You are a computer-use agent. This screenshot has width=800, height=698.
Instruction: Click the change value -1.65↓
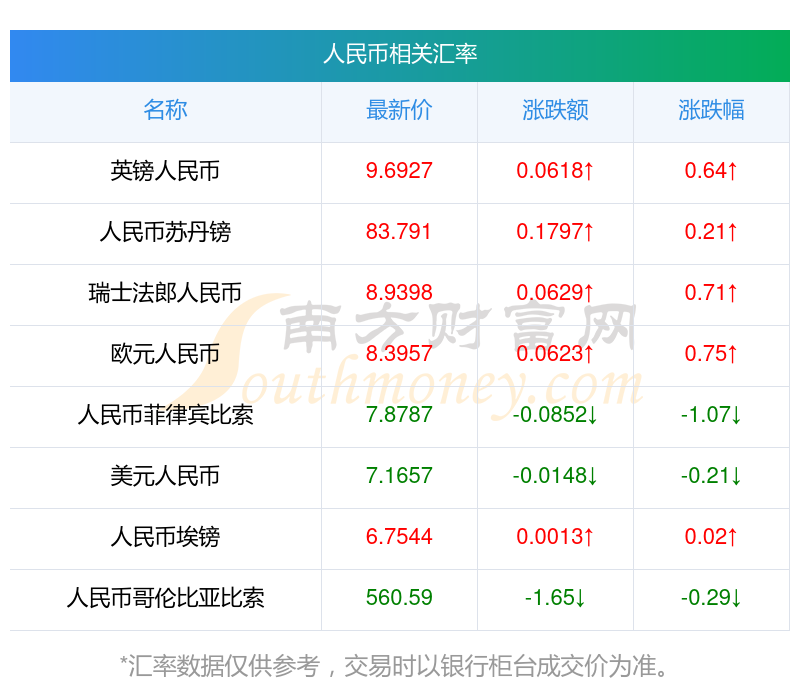tap(555, 597)
